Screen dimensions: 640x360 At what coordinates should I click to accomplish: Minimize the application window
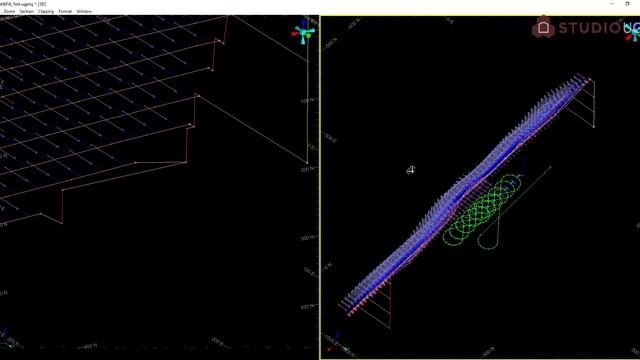(x=612, y=3)
